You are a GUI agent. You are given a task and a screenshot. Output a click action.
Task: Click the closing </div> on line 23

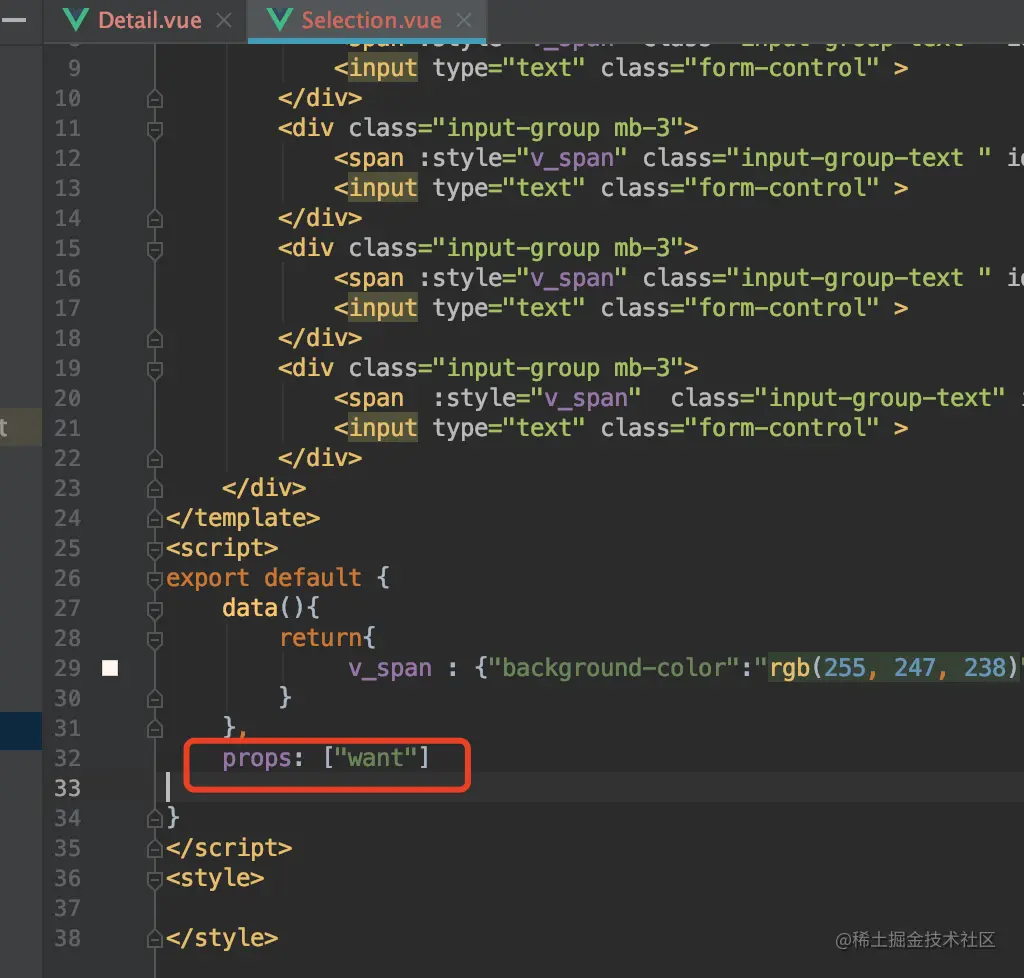click(x=264, y=488)
